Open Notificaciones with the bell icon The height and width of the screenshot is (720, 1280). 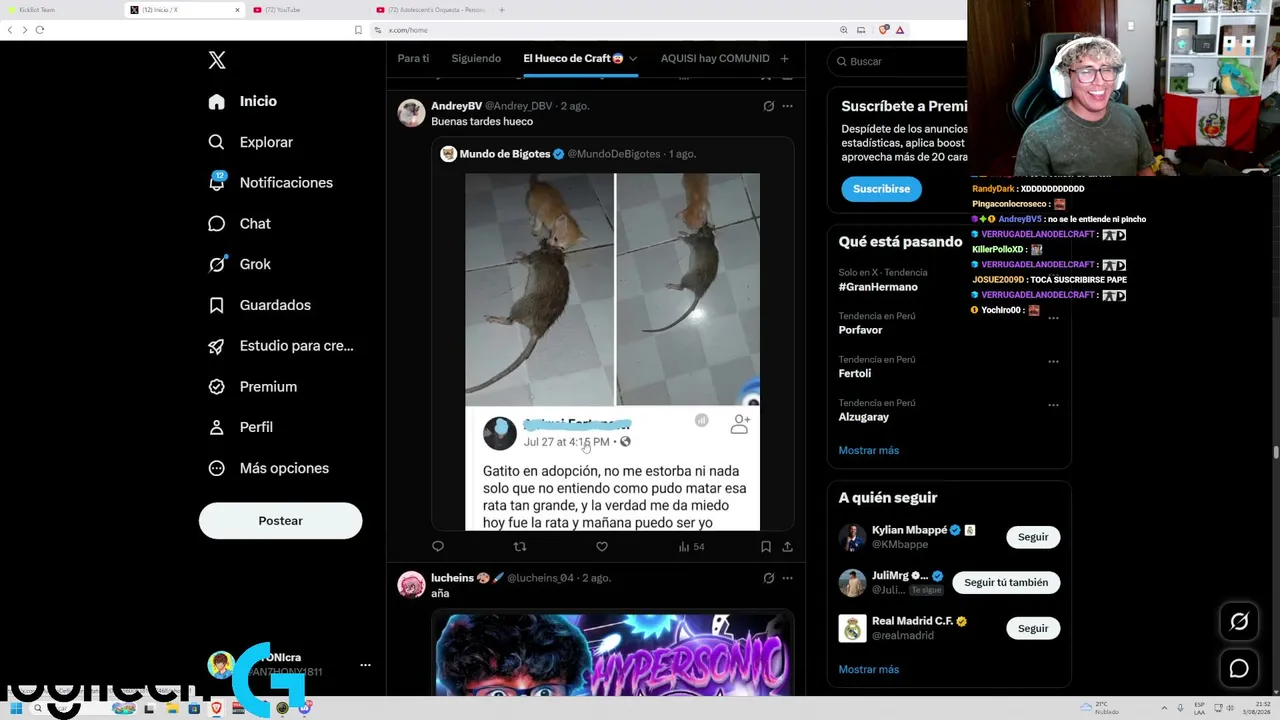270,183
